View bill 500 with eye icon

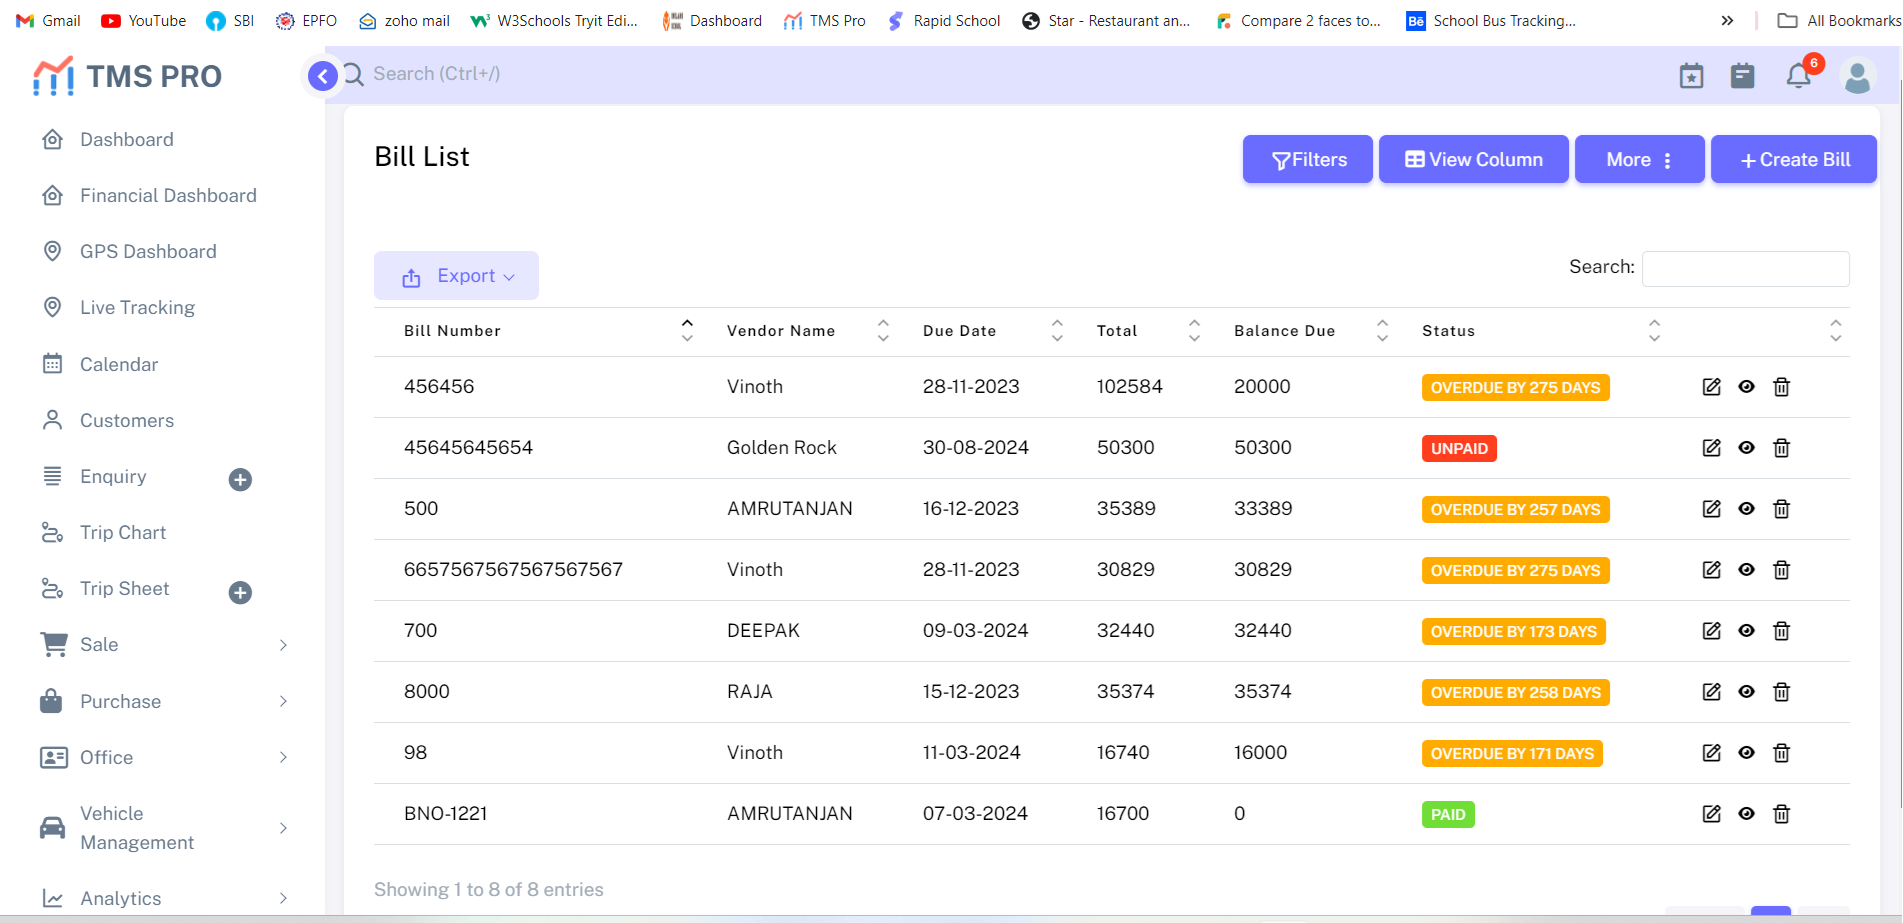tap(1747, 509)
